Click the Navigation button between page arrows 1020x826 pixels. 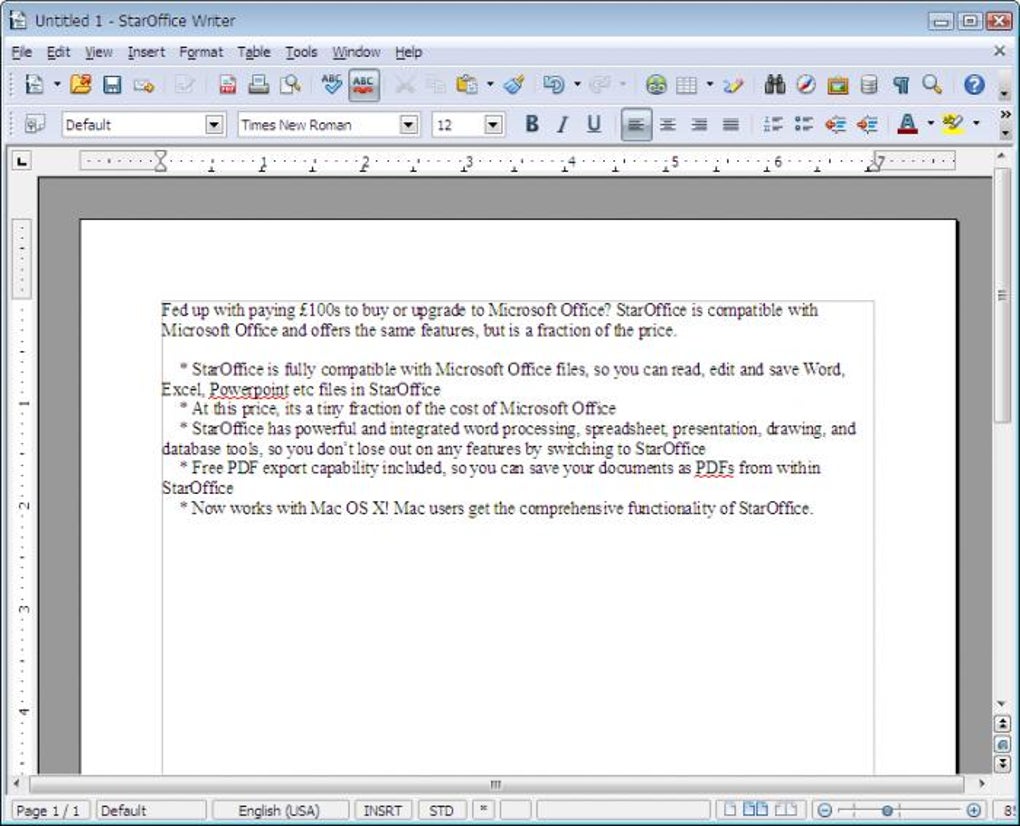tap(1002, 743)
